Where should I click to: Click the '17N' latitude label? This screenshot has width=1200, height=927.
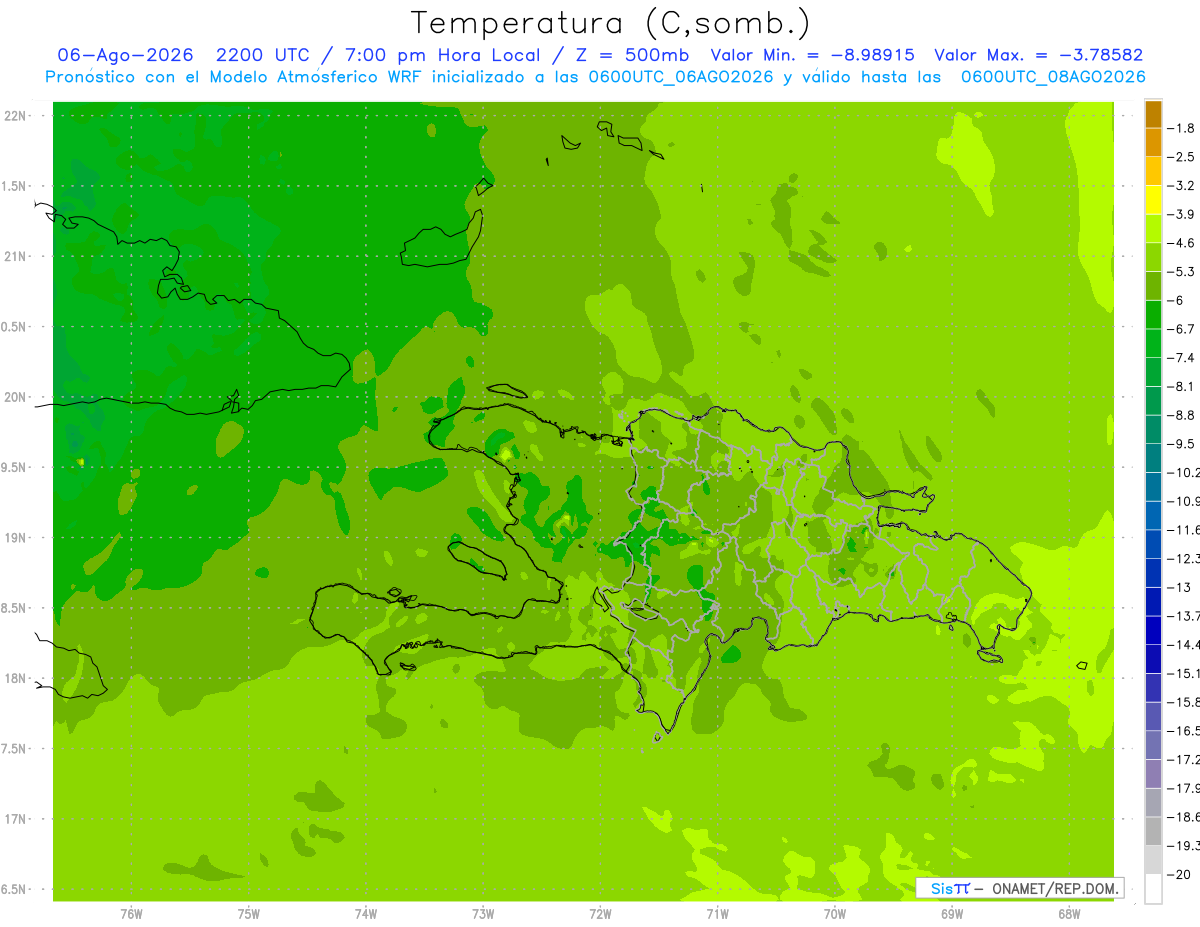15,819
